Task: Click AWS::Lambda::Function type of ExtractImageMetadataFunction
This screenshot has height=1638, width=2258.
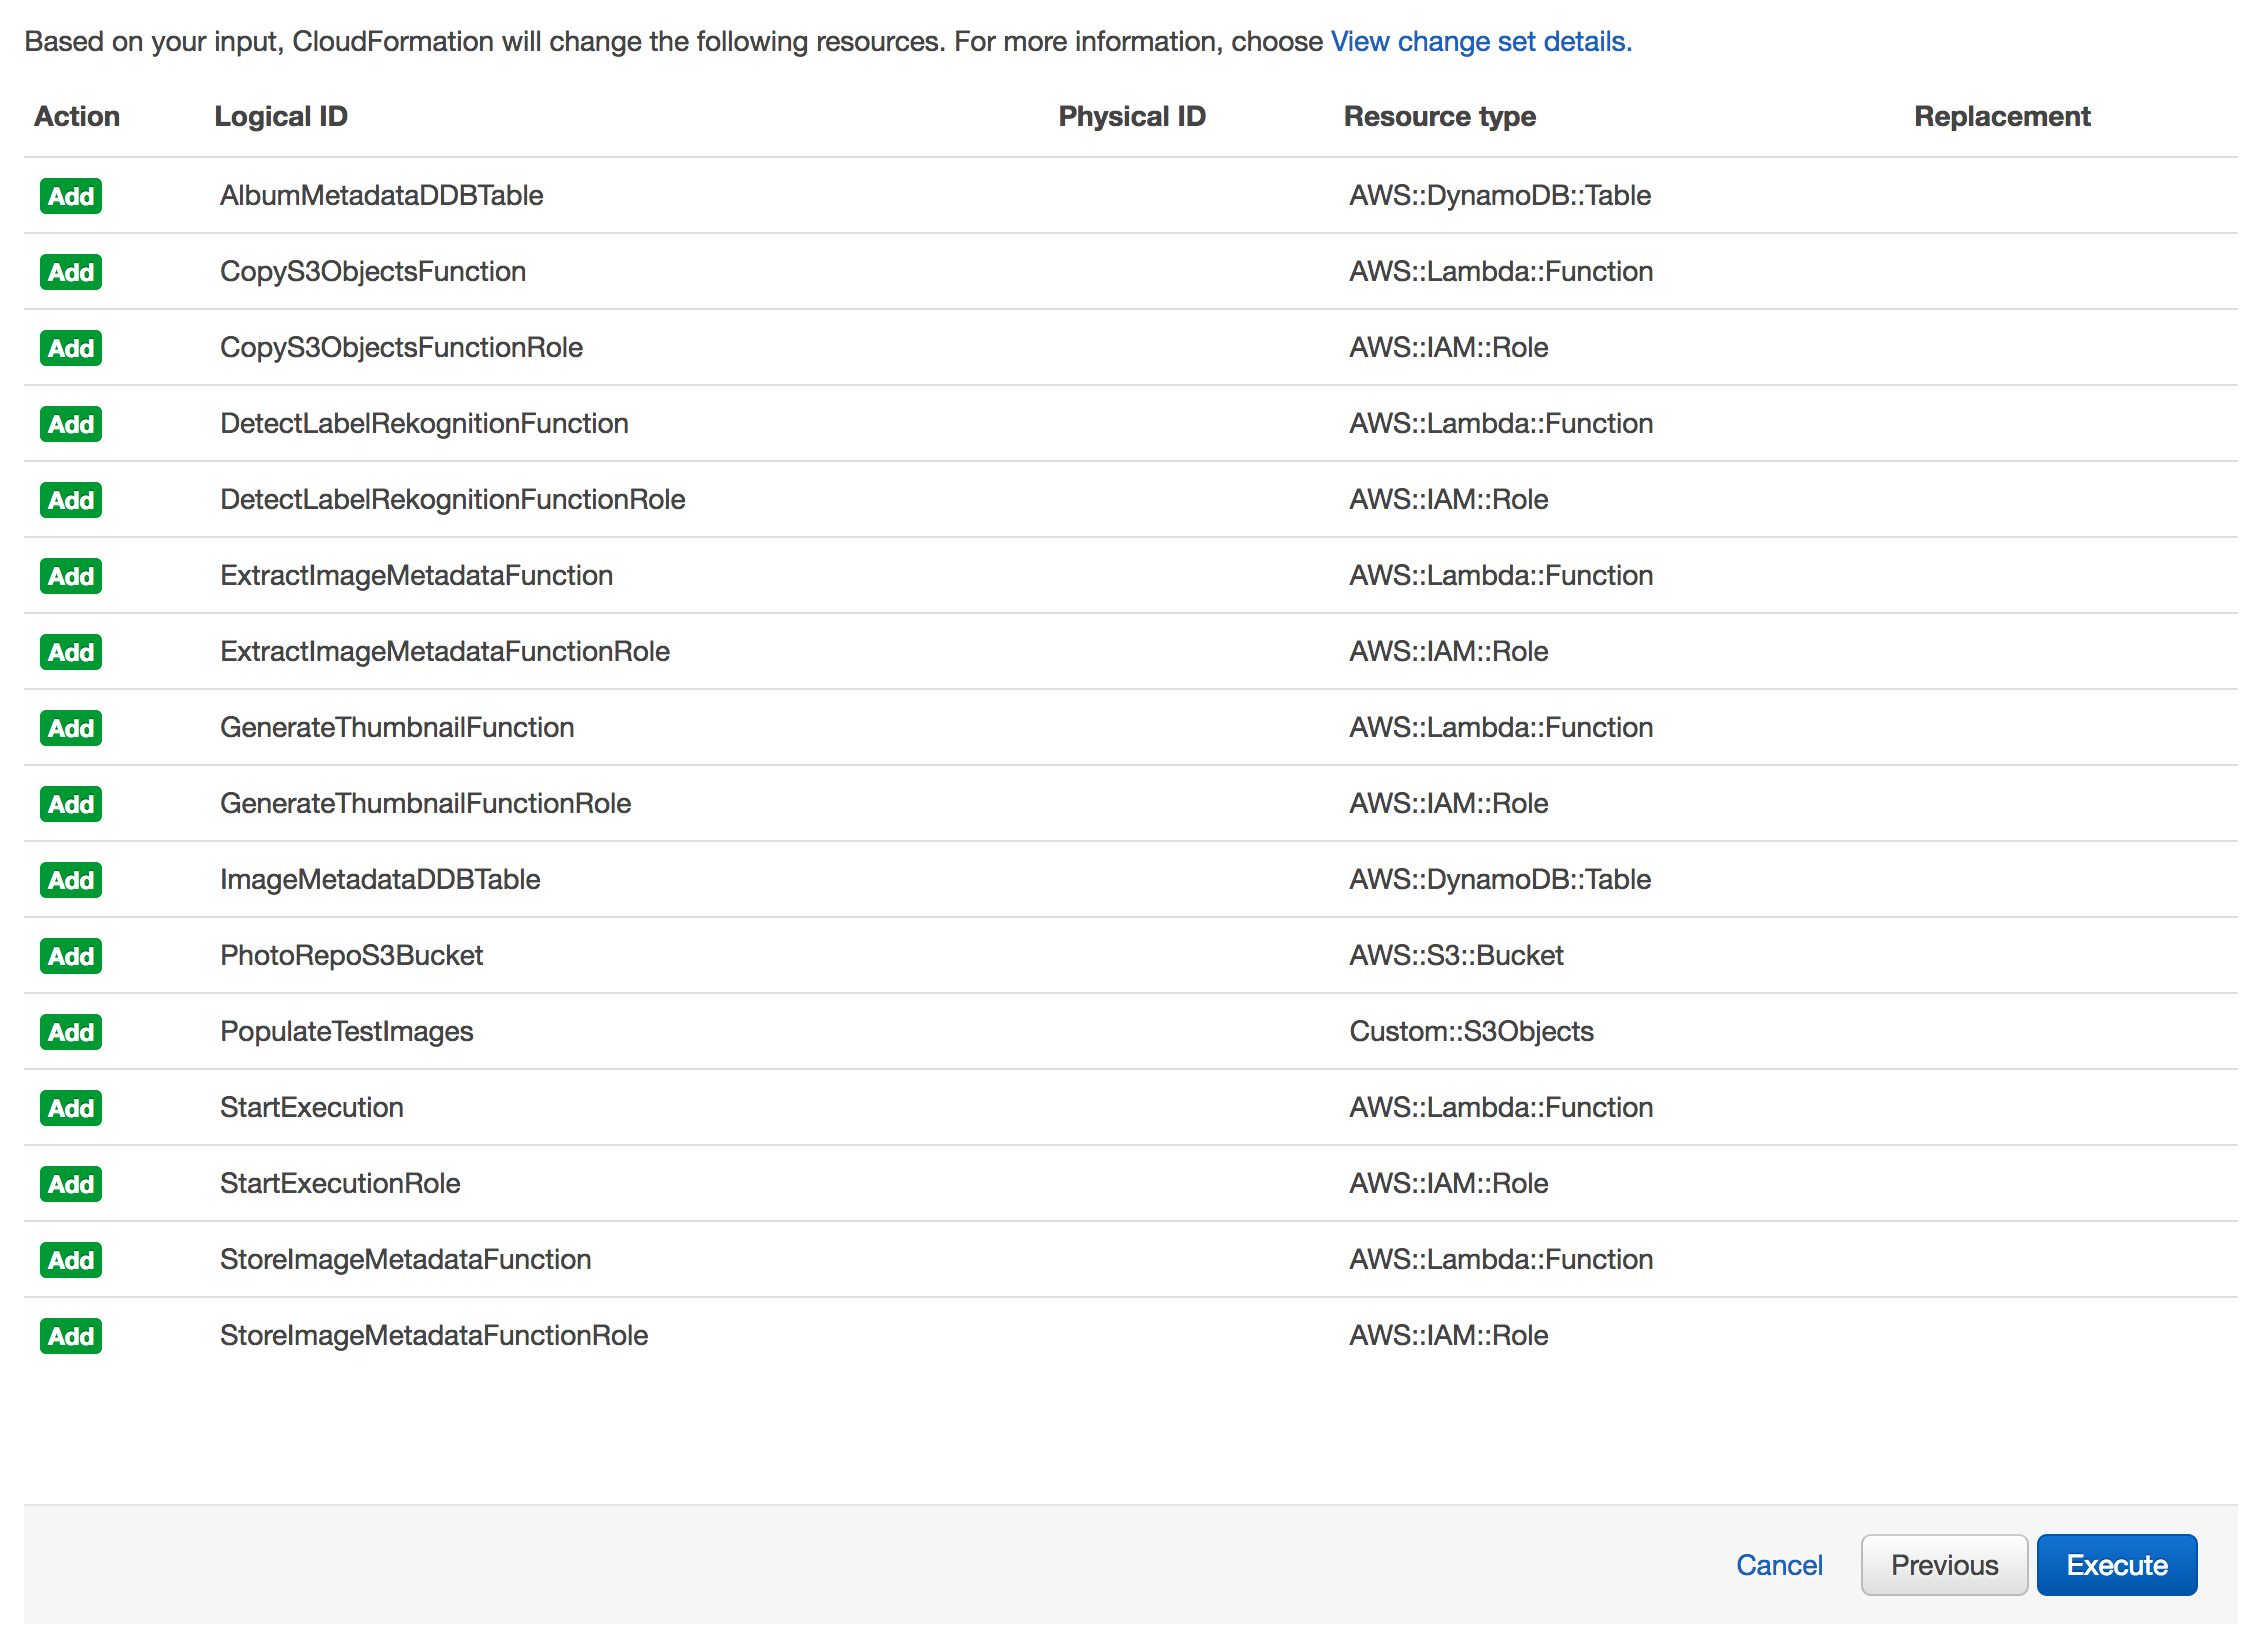Action: pyautogui.click(x=1500, y=575)
